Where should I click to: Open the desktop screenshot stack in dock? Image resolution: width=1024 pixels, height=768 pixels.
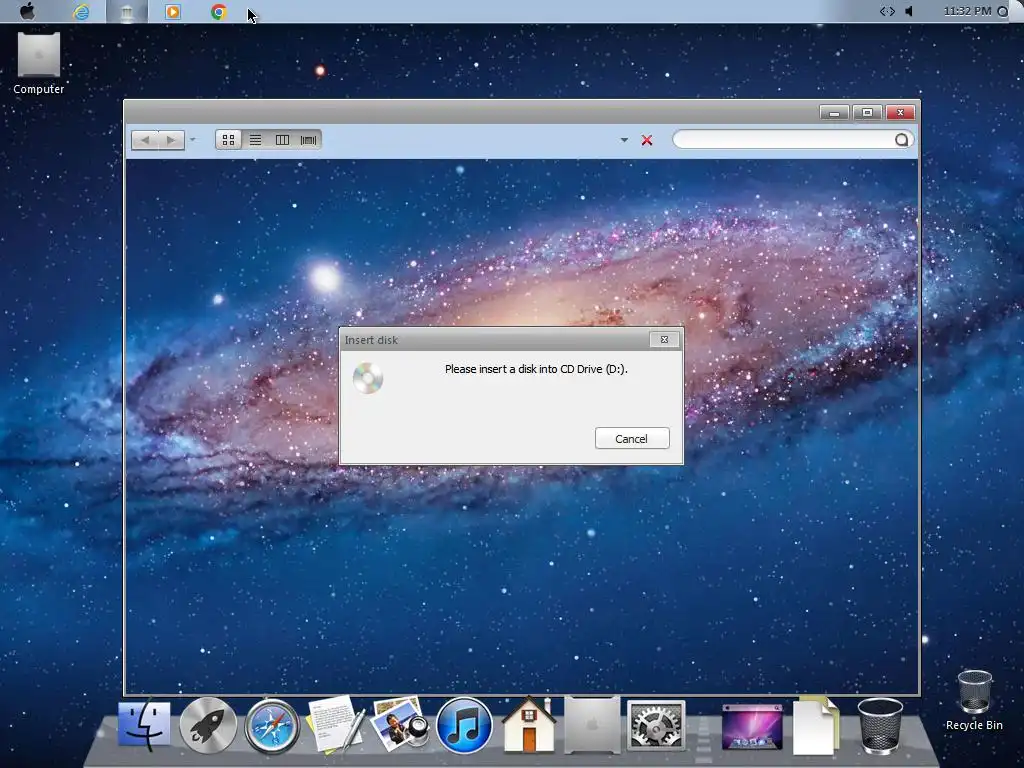(752, 726)
